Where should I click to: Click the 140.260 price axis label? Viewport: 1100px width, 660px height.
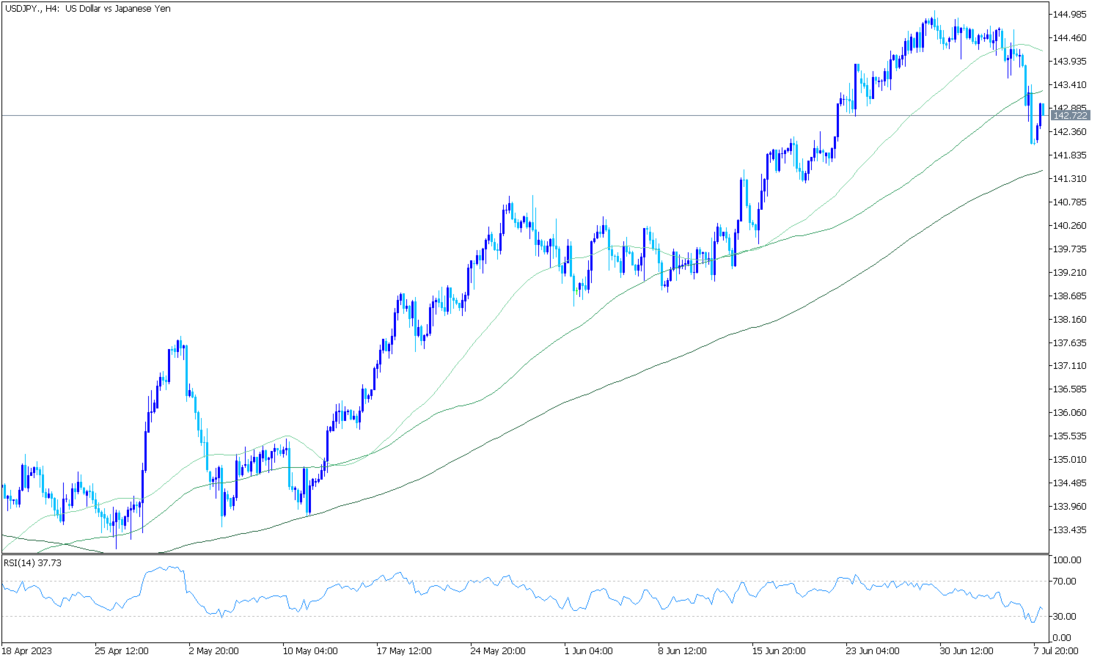pos(1071,226)
